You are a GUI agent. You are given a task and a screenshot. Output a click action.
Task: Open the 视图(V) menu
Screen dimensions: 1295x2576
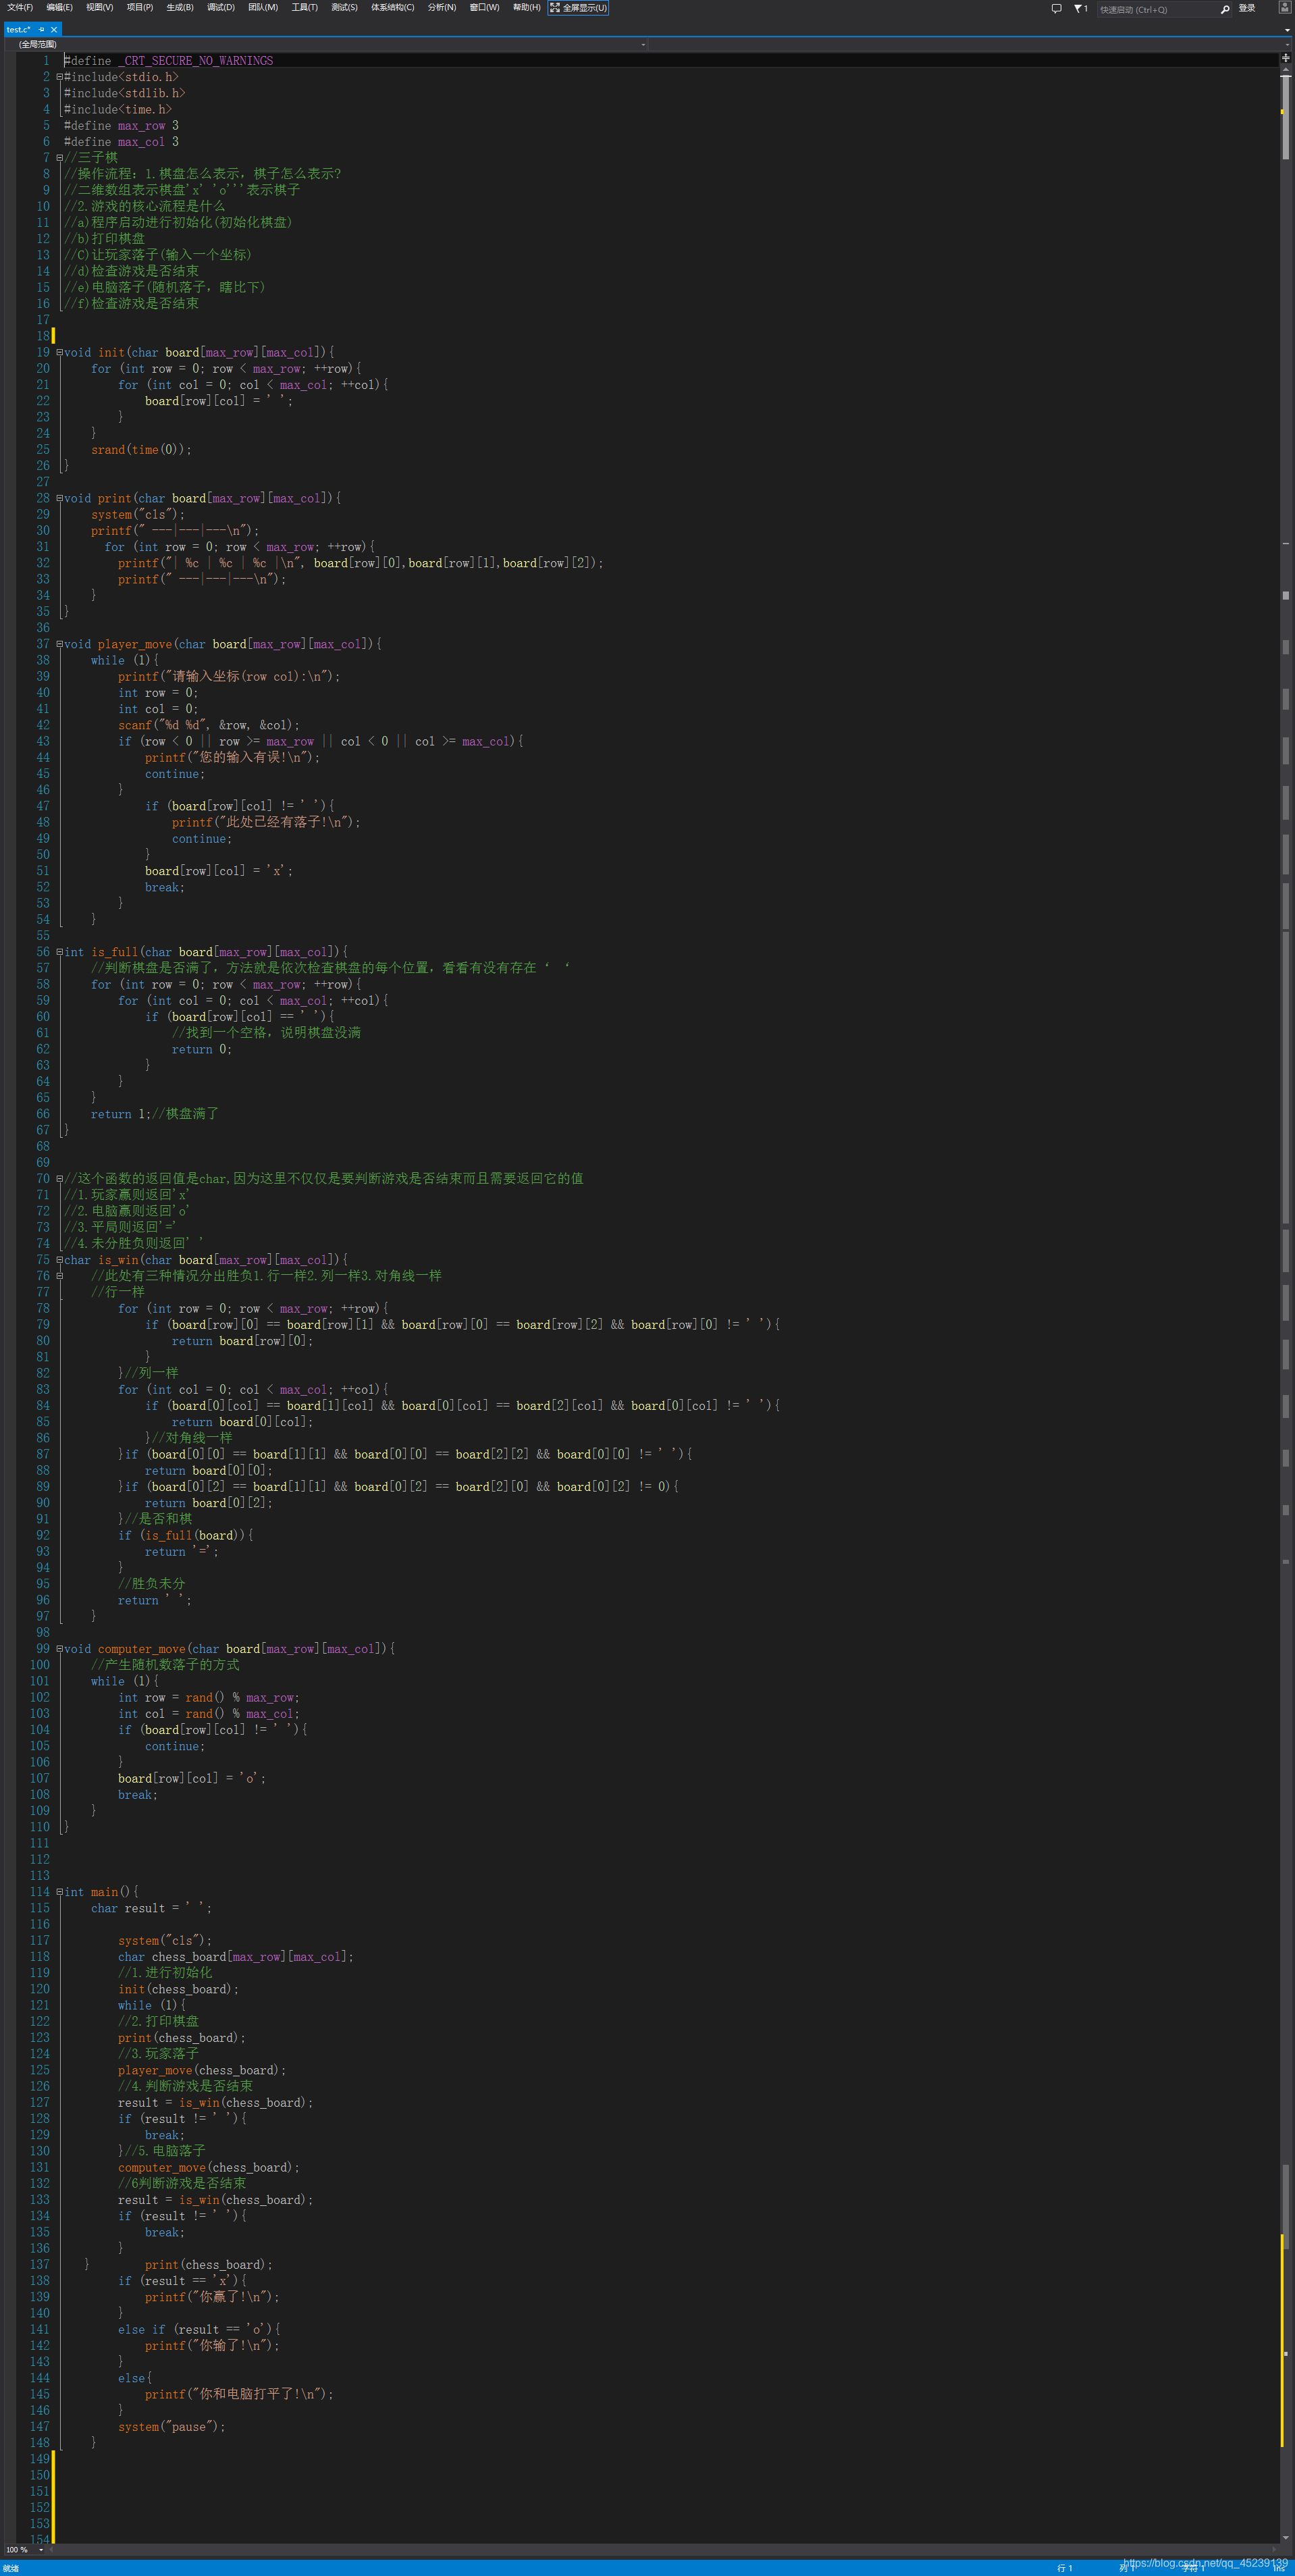click(99, 8)
